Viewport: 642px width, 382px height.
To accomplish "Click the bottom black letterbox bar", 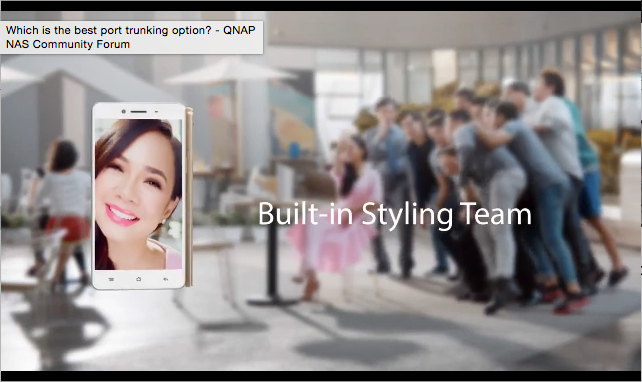I will coord(321,376).
